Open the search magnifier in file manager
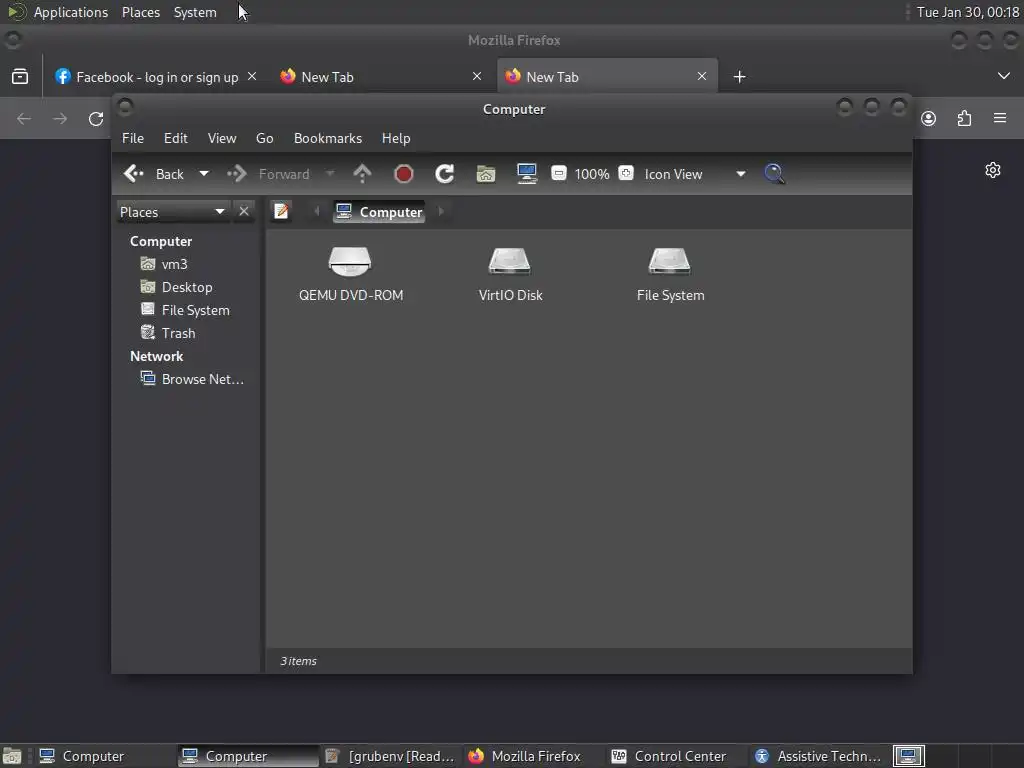This screenshot has width=1024, height=768. click(x=775, y=174)
